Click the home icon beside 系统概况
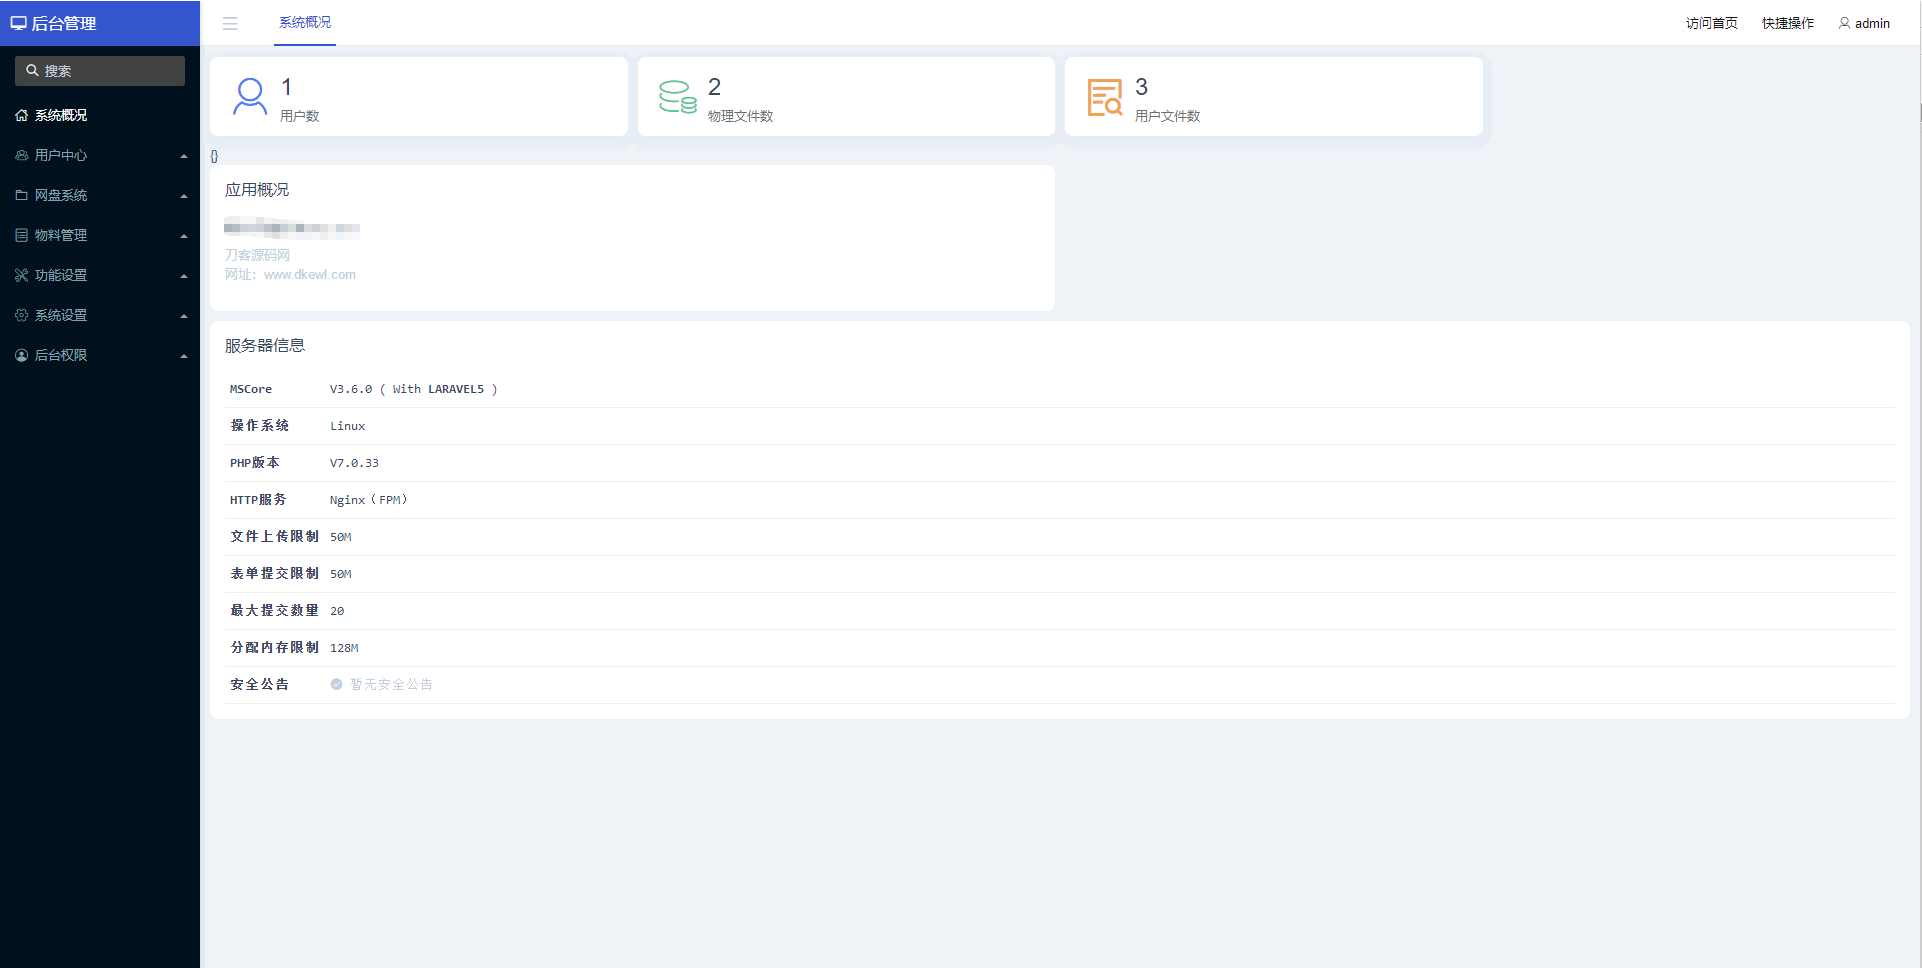Viewport: 1922px width, 968px height. (x=21, y=115)
